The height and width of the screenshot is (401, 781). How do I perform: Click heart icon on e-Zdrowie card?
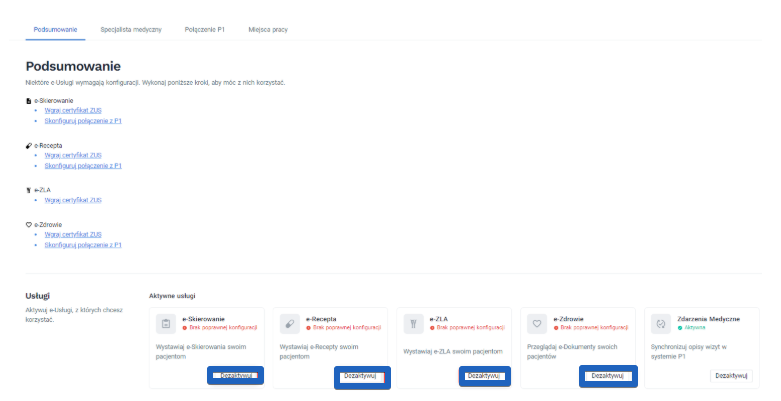tap(537, 324)
